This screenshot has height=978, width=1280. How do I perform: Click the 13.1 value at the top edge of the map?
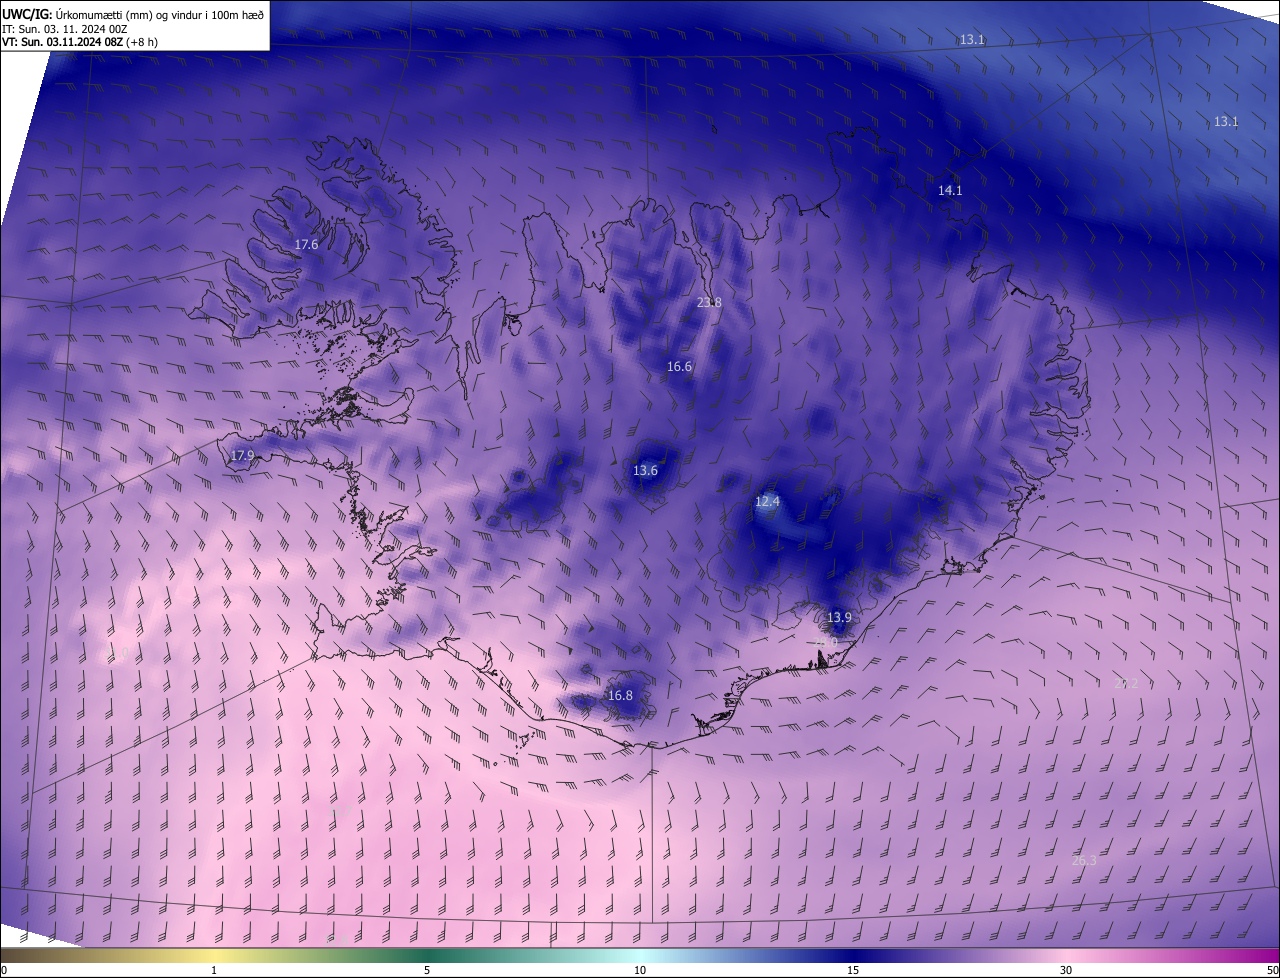click(x=972, y=40)
